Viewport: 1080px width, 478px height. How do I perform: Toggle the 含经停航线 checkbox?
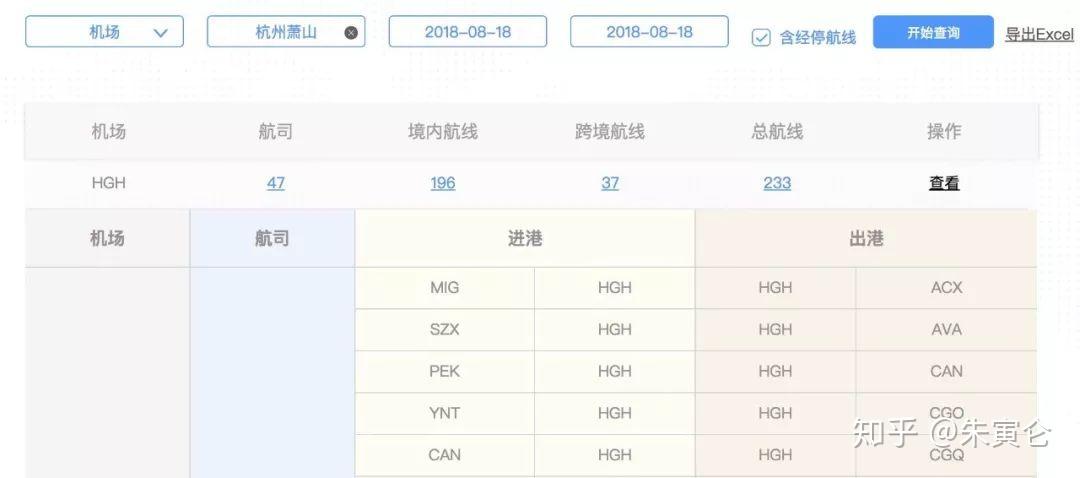[x=761, y=38]
